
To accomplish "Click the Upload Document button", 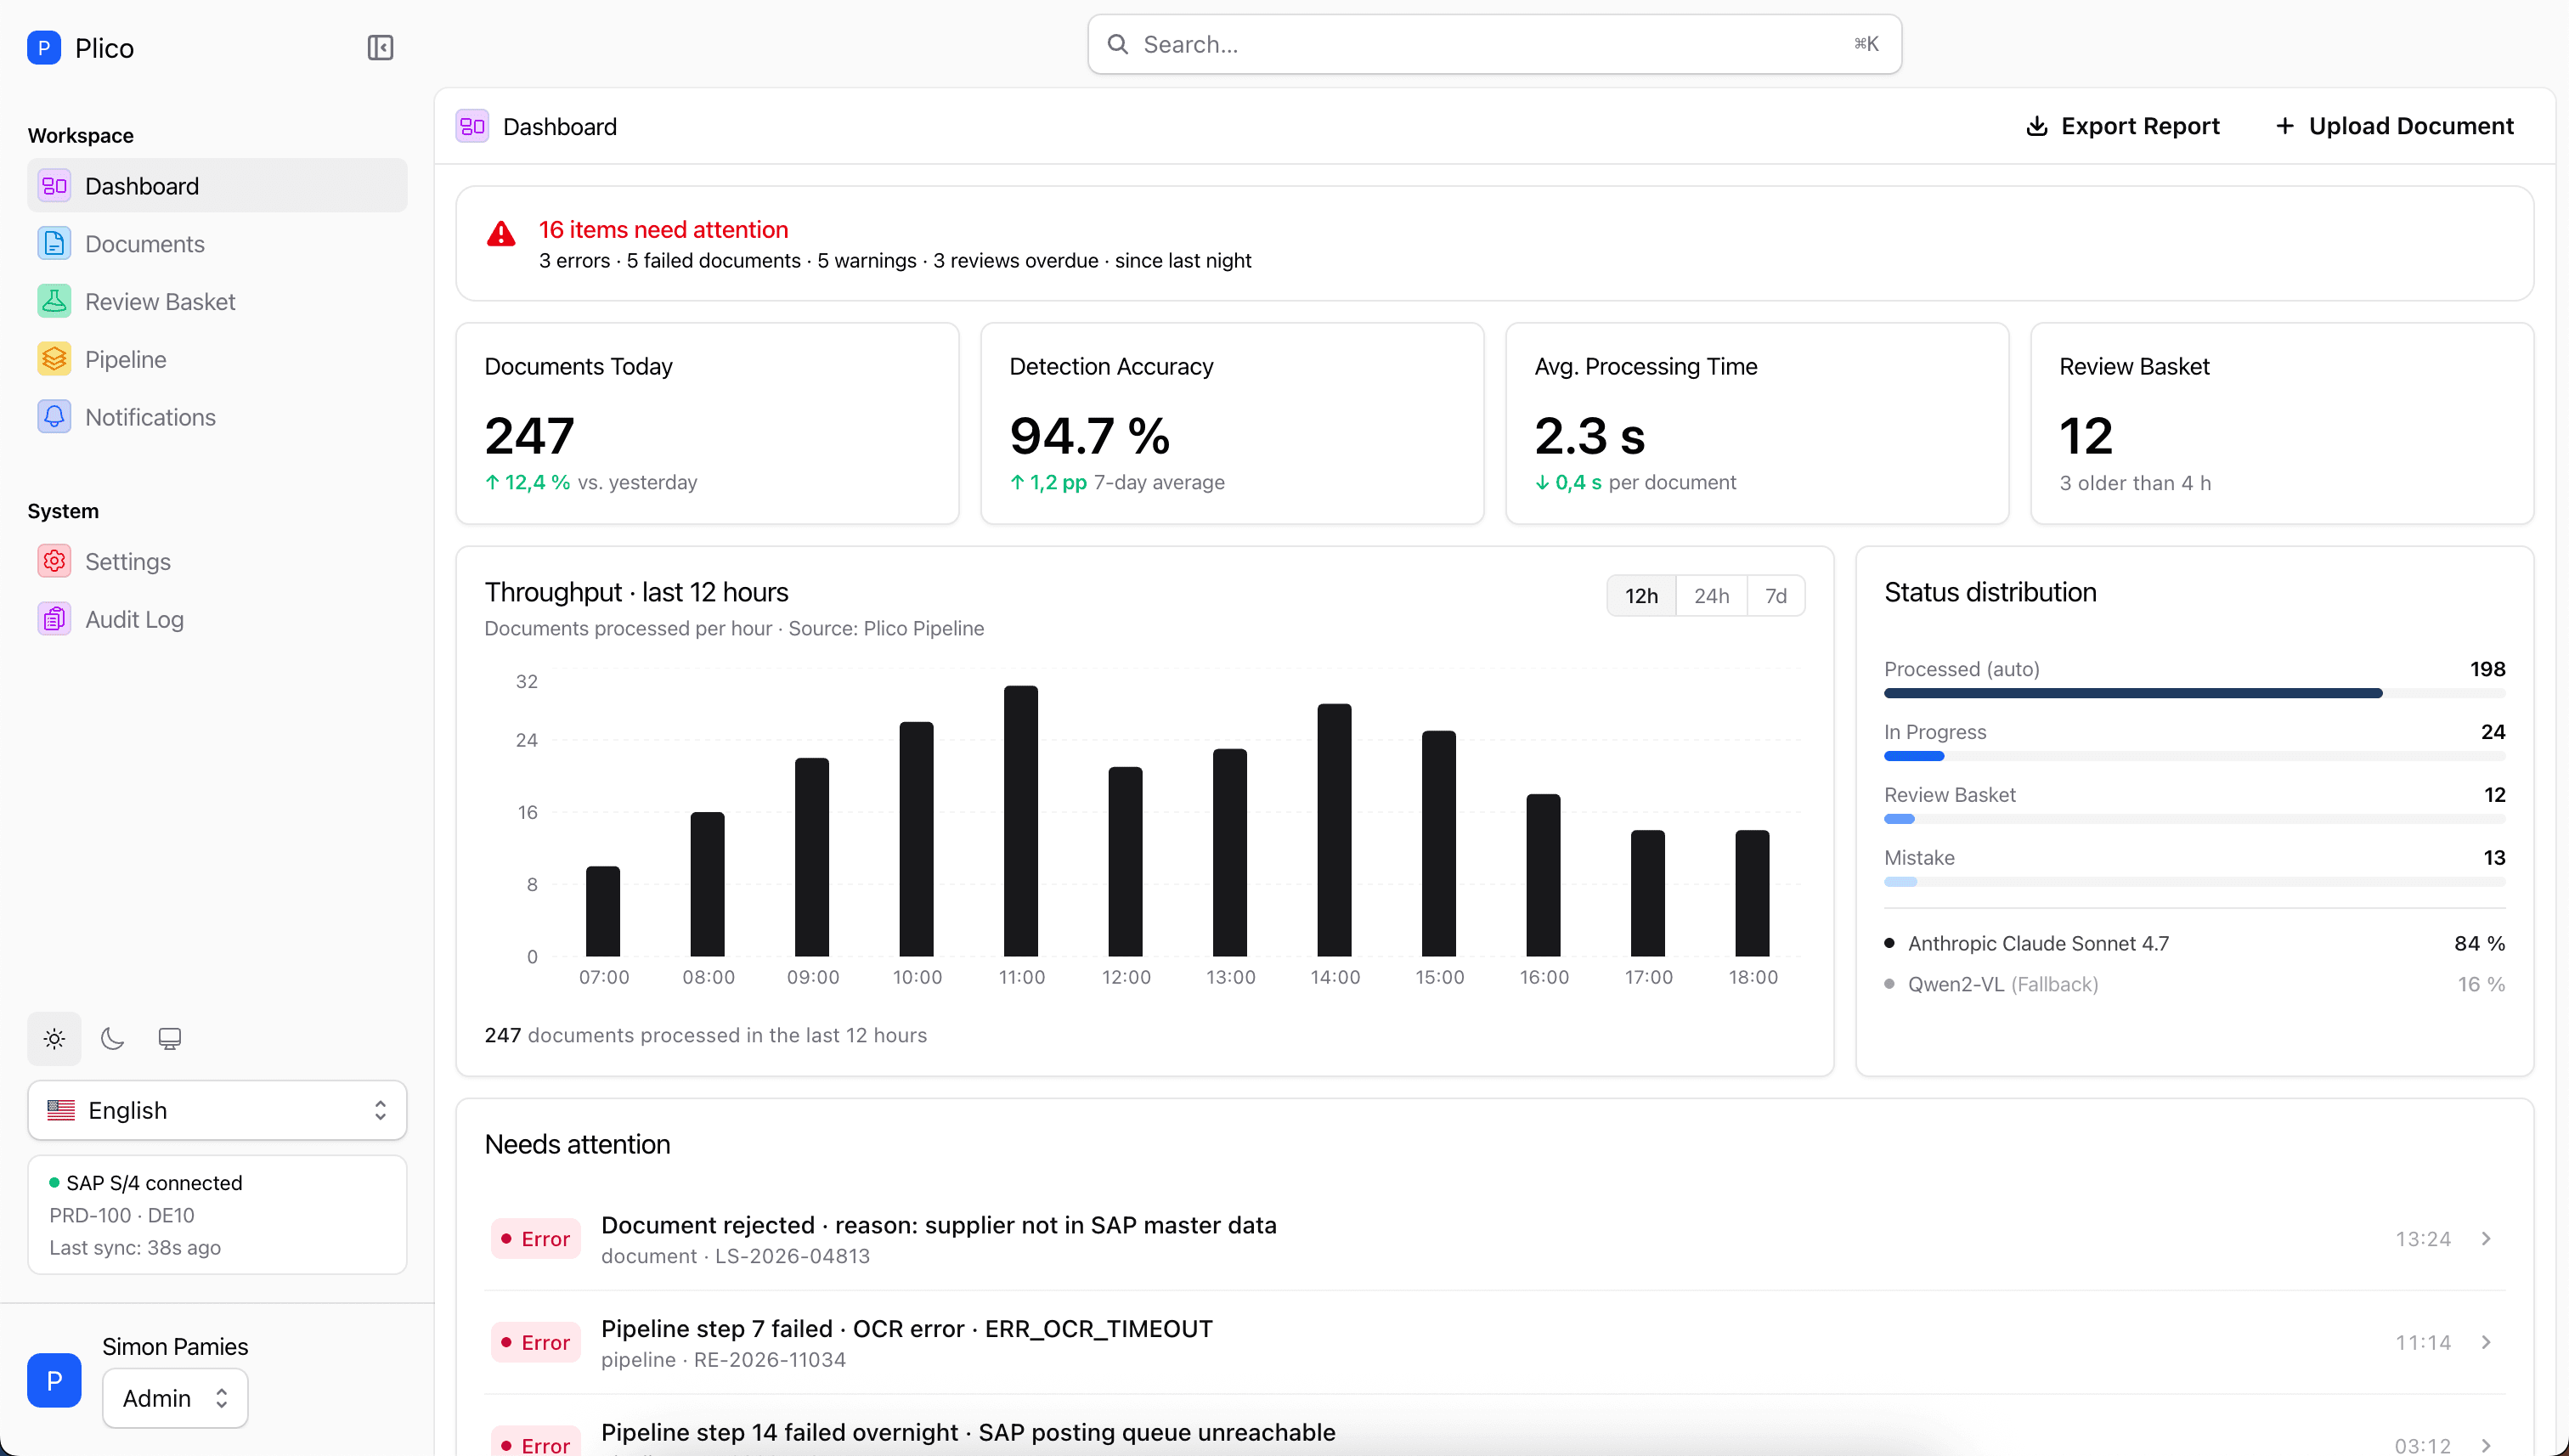I will [x=2394, y=126].
